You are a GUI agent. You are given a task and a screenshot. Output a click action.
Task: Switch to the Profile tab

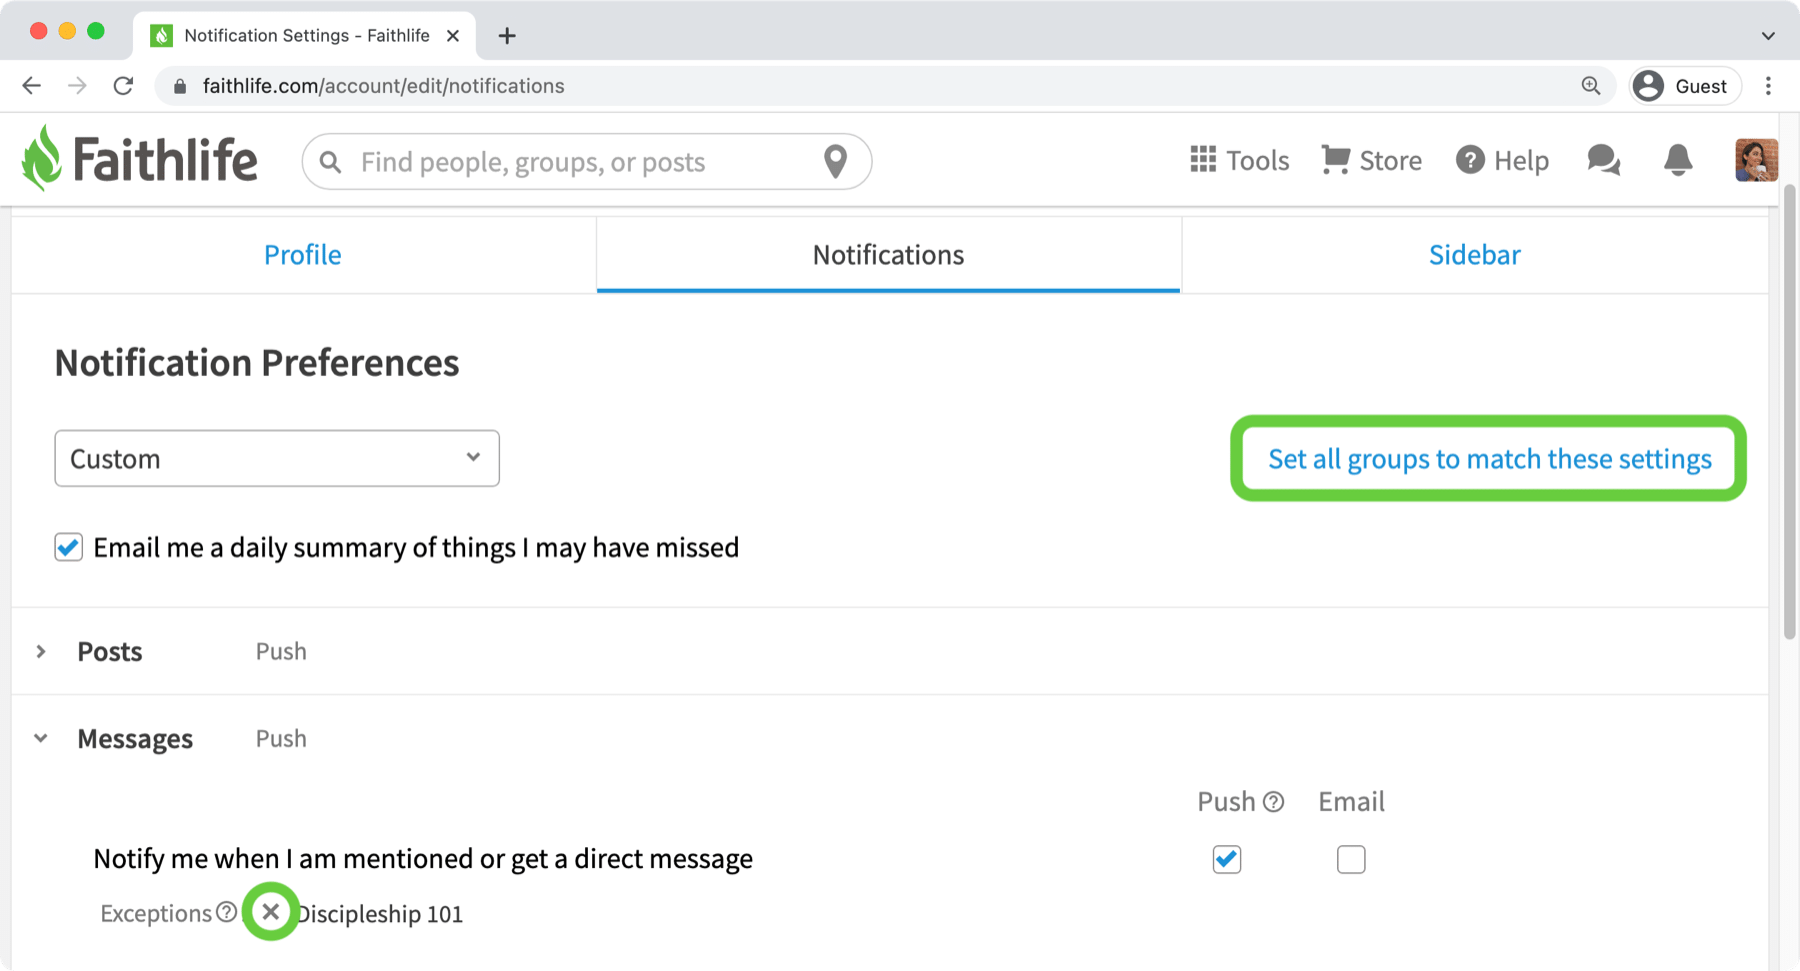pyautogui.click(x=303, y=254)
